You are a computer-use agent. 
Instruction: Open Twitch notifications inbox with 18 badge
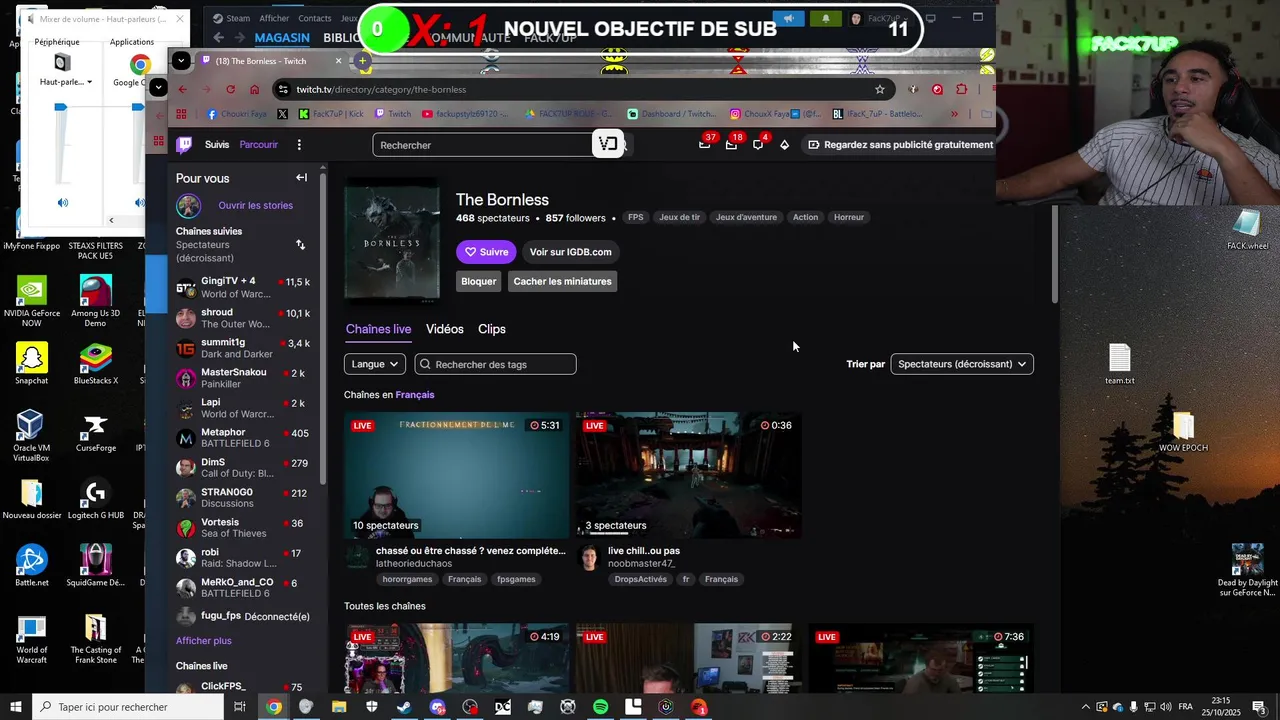pyautogui.click(x=731, y=144)
